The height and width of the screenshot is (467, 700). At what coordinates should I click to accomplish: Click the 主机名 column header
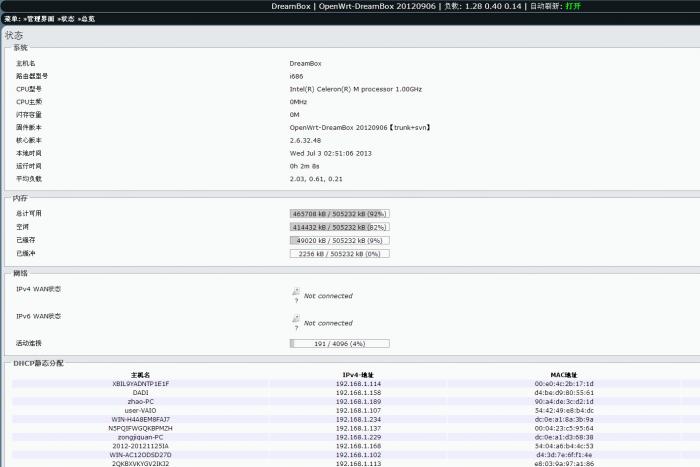(x=140, y=375)
